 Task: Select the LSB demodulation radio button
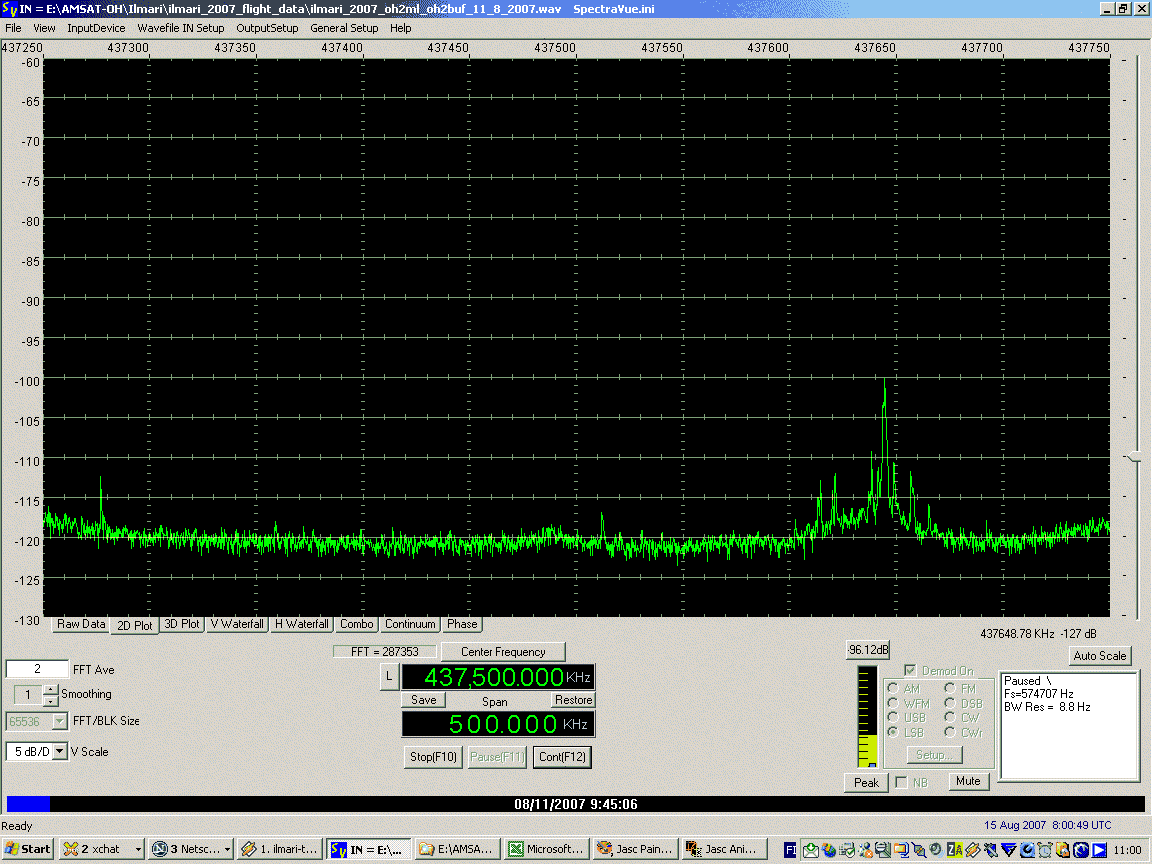[893, 732]
